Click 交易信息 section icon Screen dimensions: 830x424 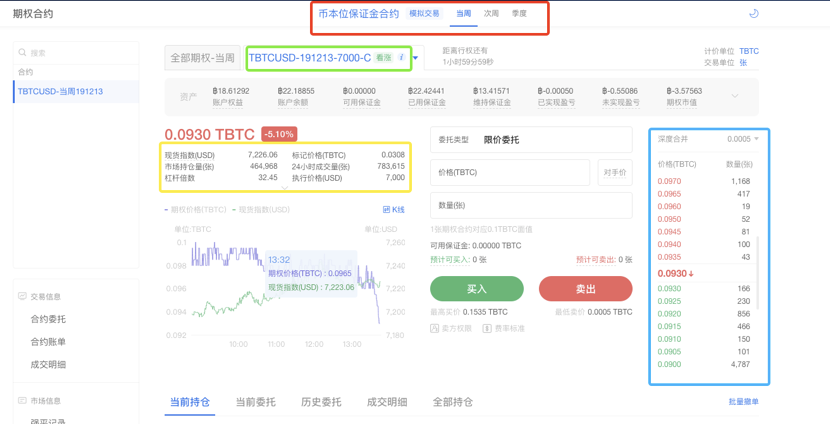click(x=22, y=296)
